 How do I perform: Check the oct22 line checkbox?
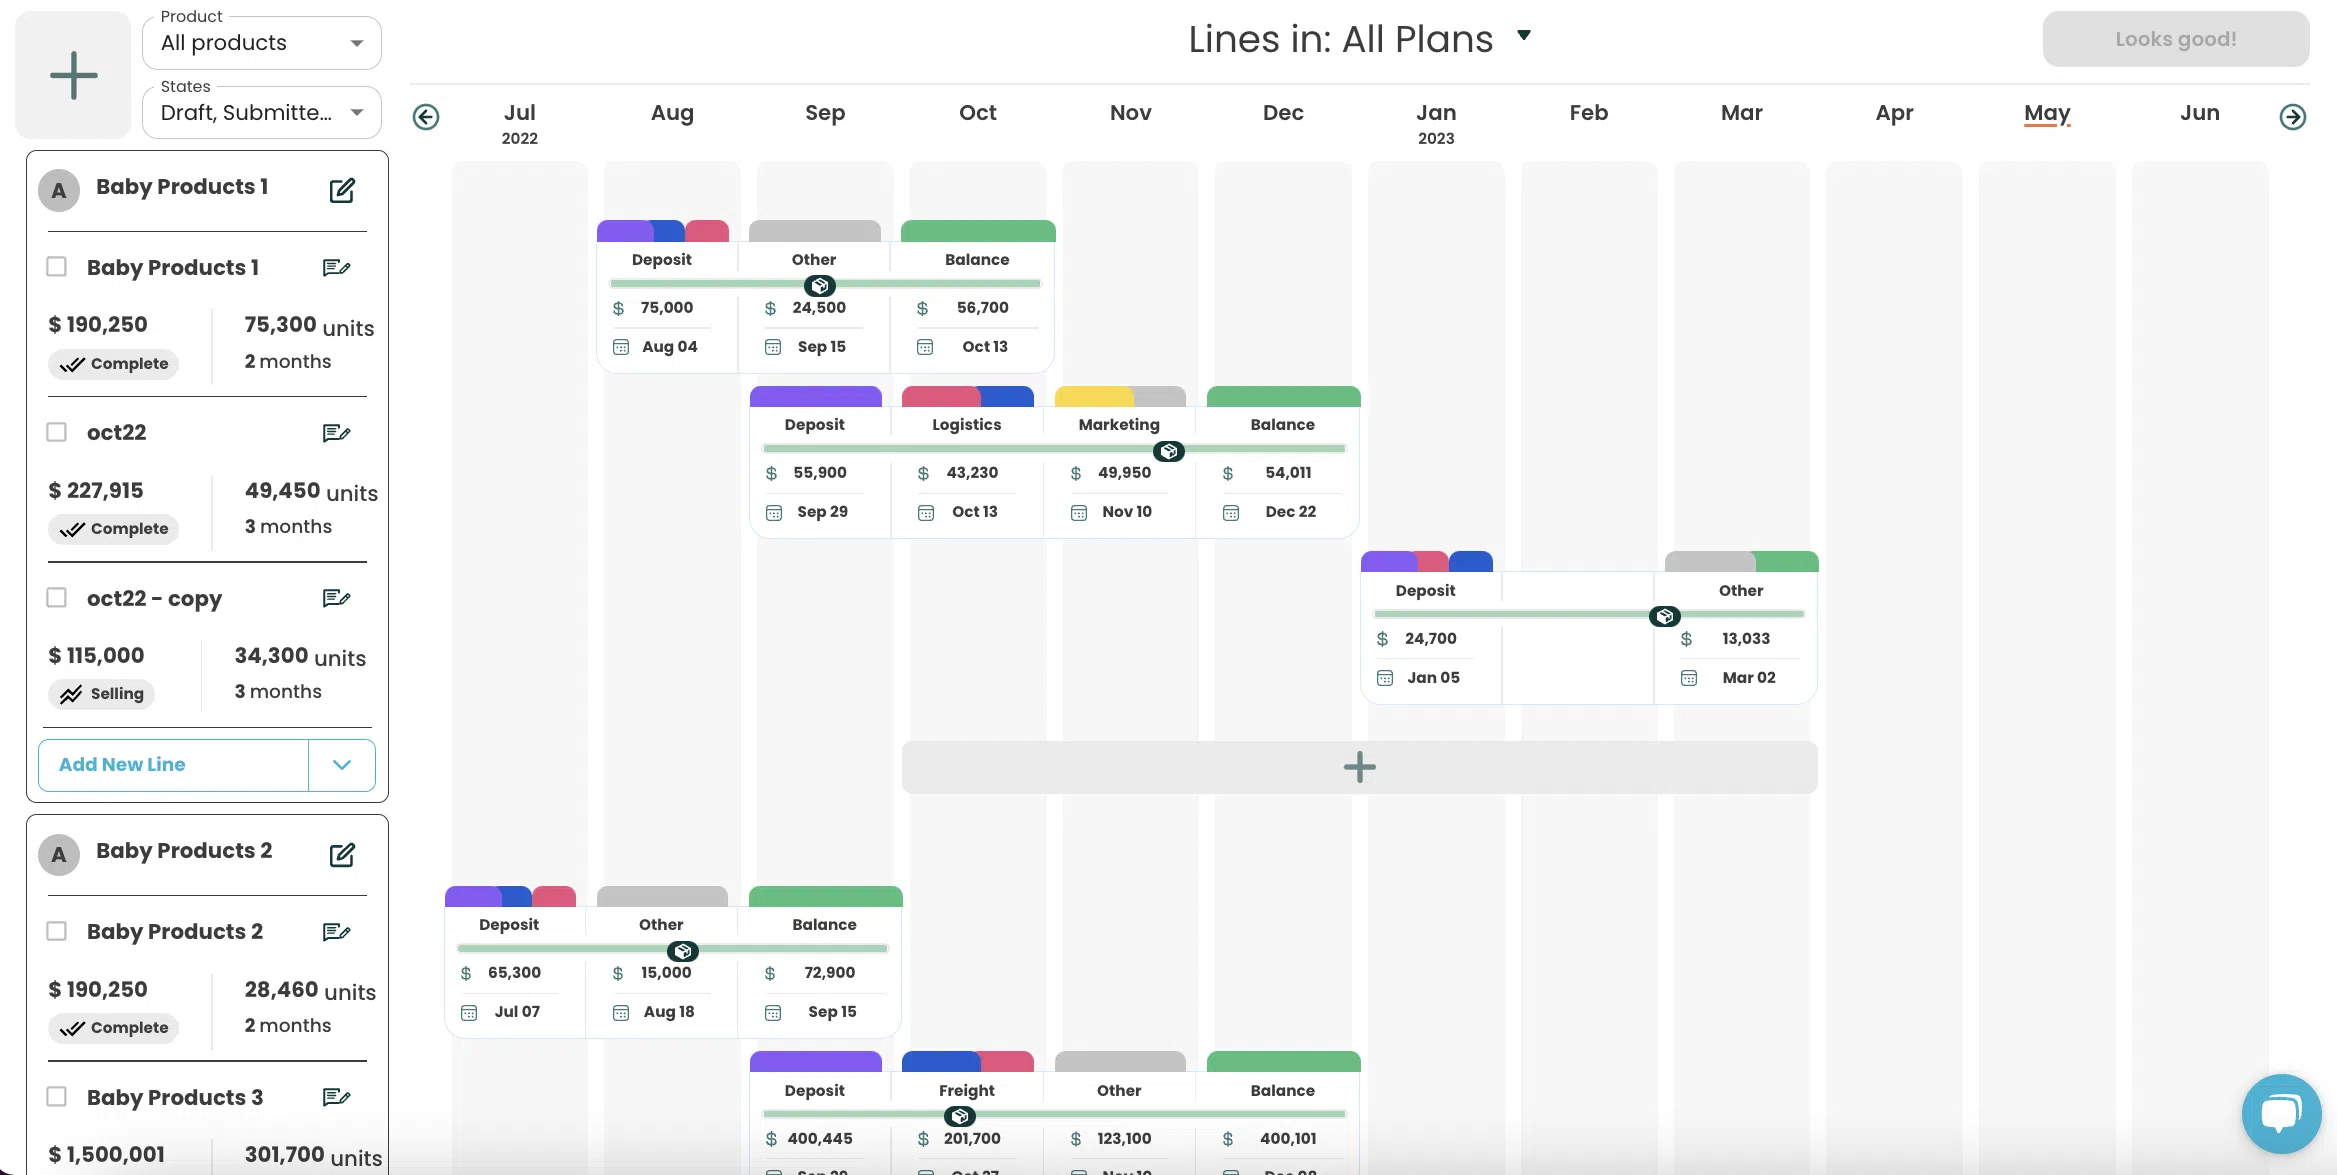point(57,432)
